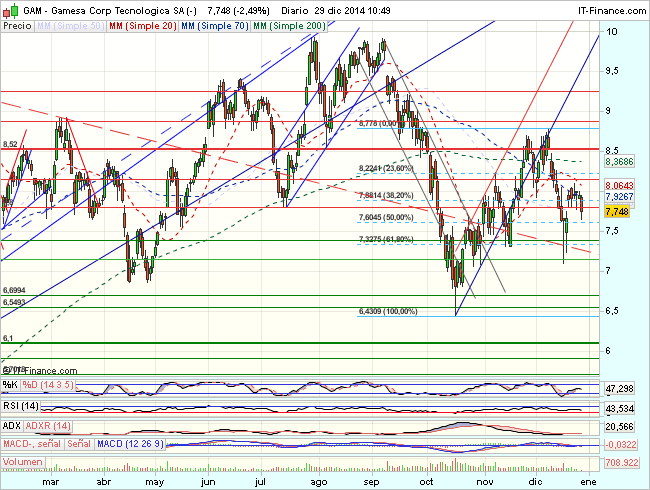650x490 pixels.
Task: Click the sep month label on time axis
Action: pos(371,482)
